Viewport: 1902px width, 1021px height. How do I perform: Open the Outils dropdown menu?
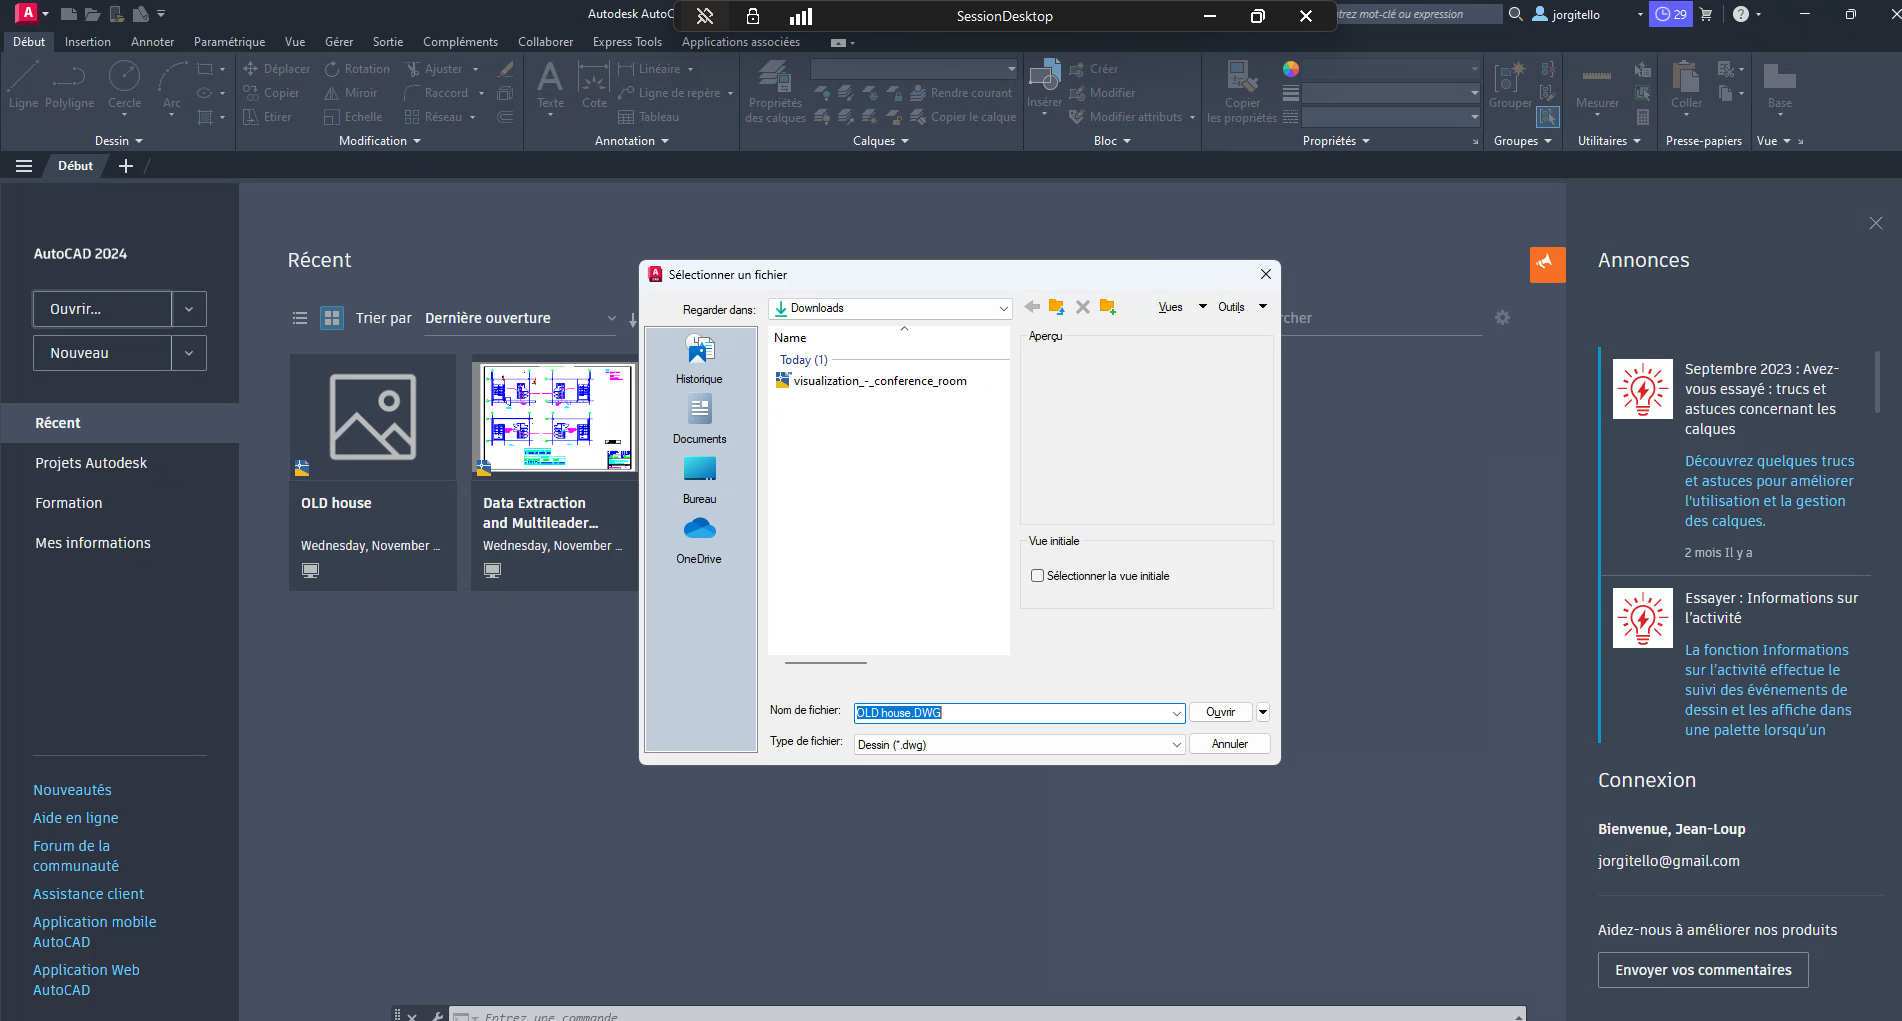point(1241,307)
